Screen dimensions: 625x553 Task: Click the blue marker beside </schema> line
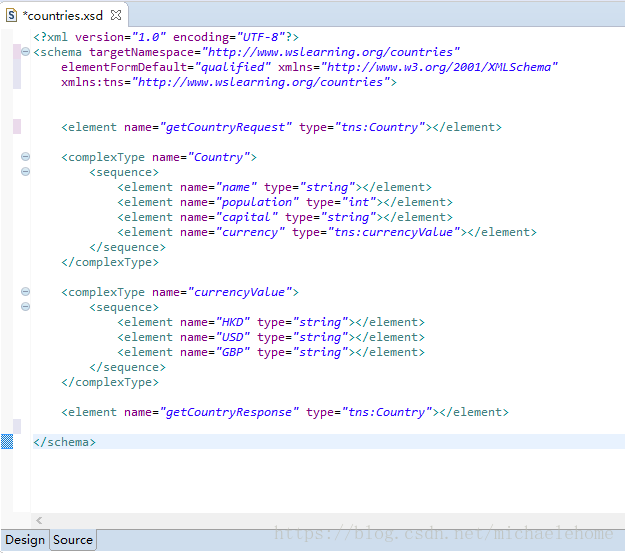(x=7, y=442)
